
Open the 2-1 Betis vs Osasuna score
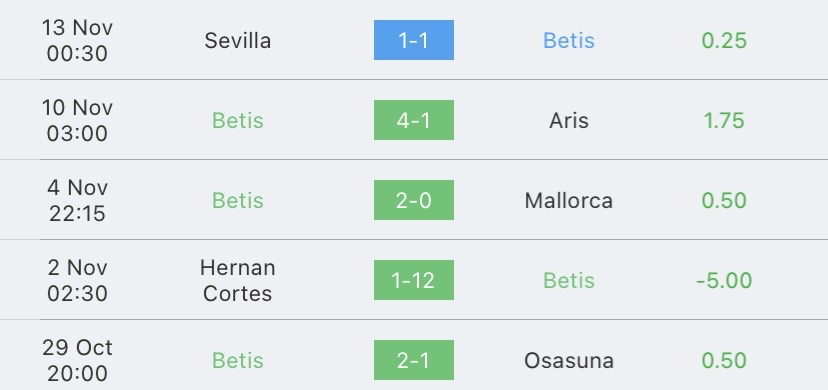(x=413, y=360)
